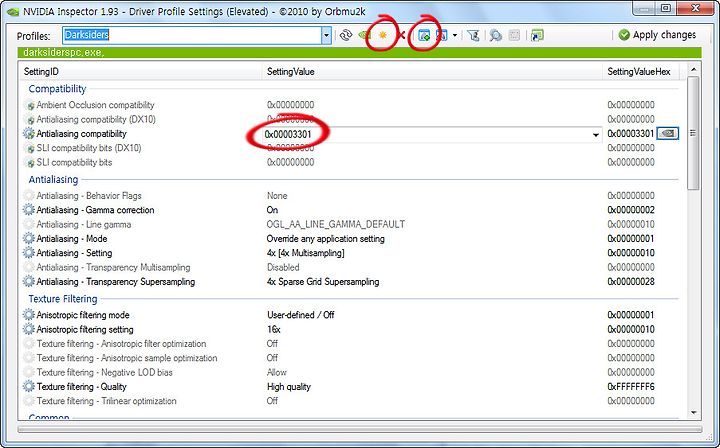This screenshot has width=720, height=448.
Task: Click value '4x [4x Multisampling]'
Action: (305, 253)
